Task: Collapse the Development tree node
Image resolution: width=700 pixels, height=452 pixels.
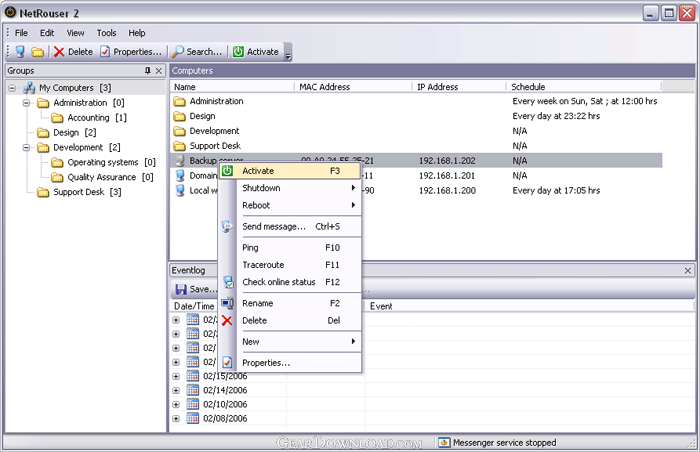Action: [x=26, y=147]
